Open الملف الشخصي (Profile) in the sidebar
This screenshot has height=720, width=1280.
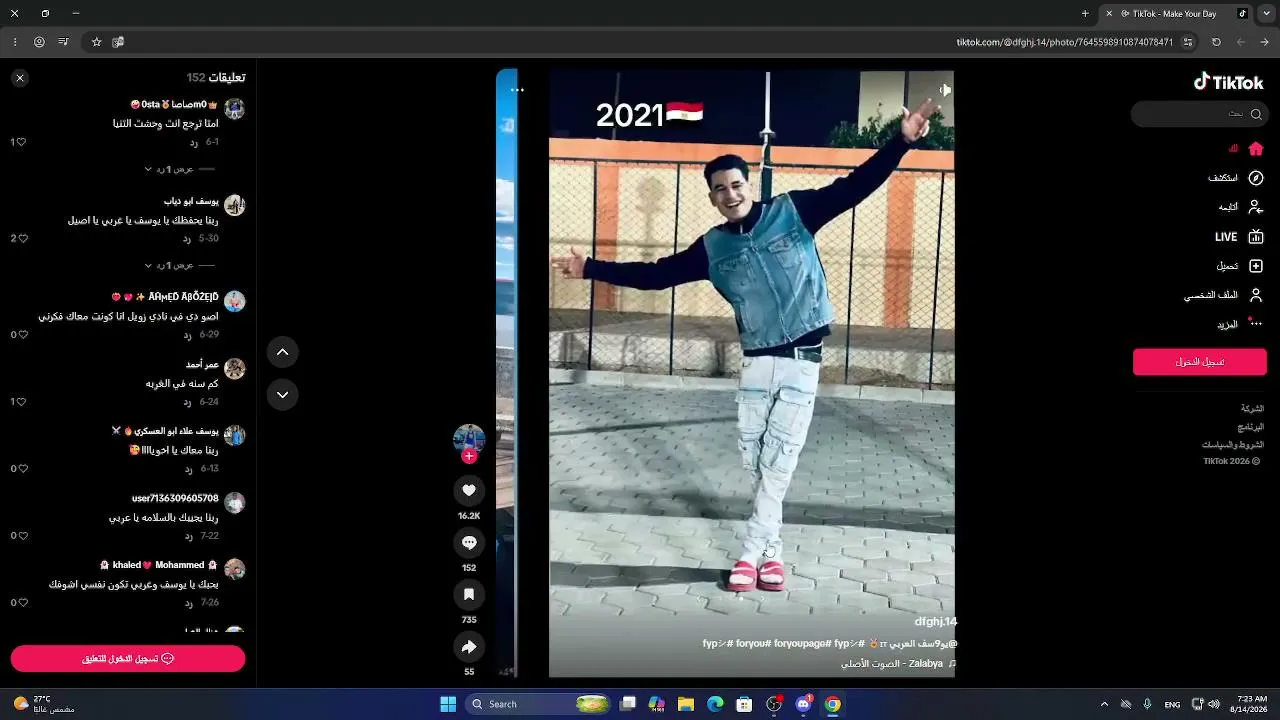pyautogui.click(x=1224, y=295)
